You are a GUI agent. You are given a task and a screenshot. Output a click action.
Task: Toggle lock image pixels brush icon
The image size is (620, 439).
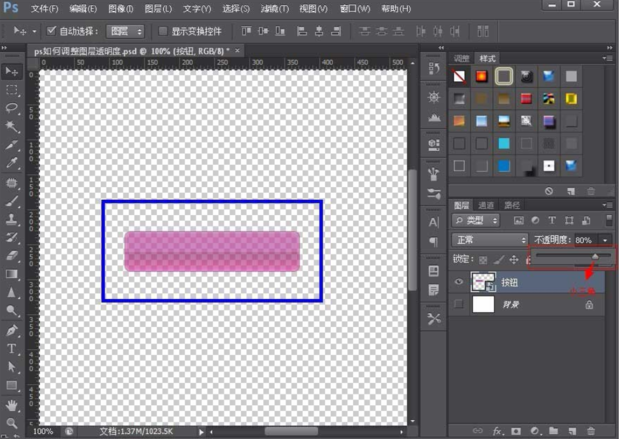pos(499,260)
